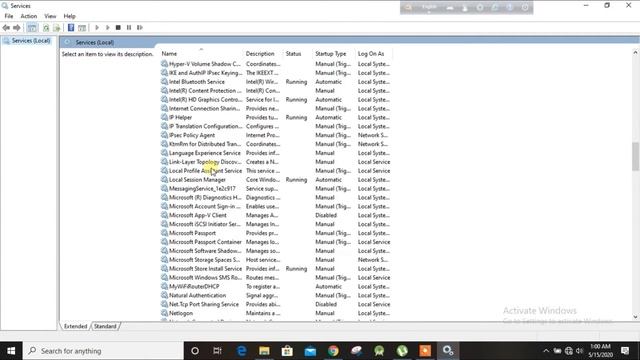Open Google Chrome from the taskbar
640x360 pixels.
(333, 351)
